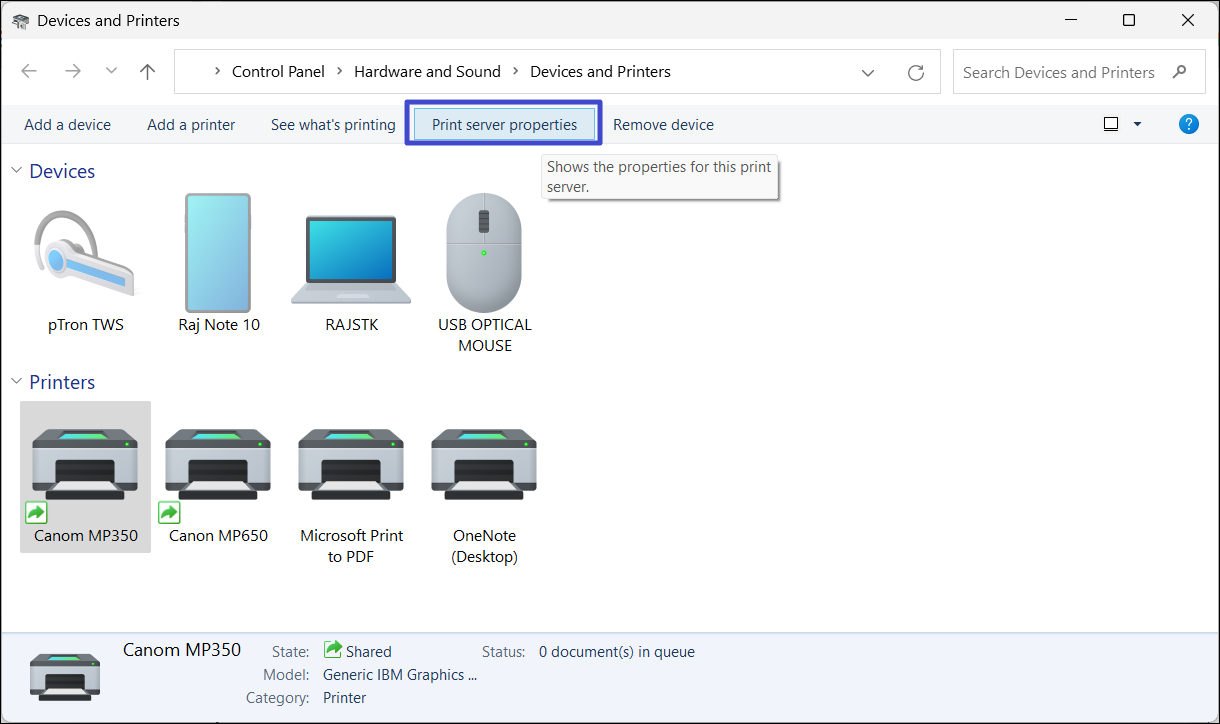
Task: Open the recent locations dropdown
Action: point(111,72)
